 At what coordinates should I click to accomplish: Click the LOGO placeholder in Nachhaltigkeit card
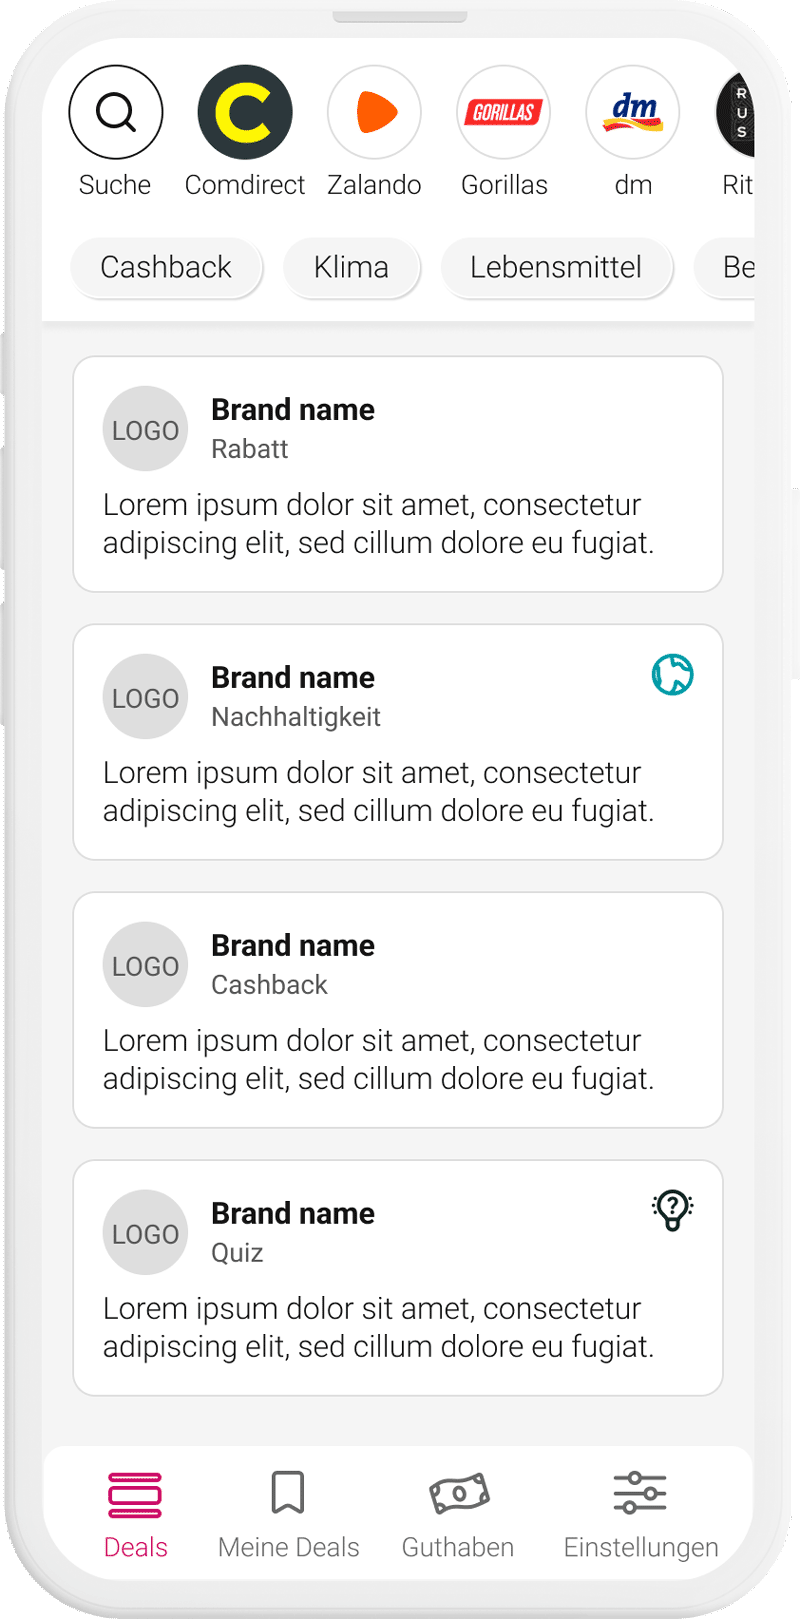coord(145,696)
